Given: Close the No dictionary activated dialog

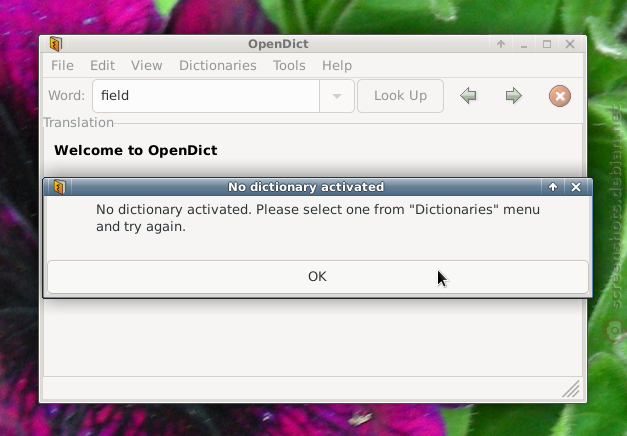Looking at the screenshot, I should 576,187.
